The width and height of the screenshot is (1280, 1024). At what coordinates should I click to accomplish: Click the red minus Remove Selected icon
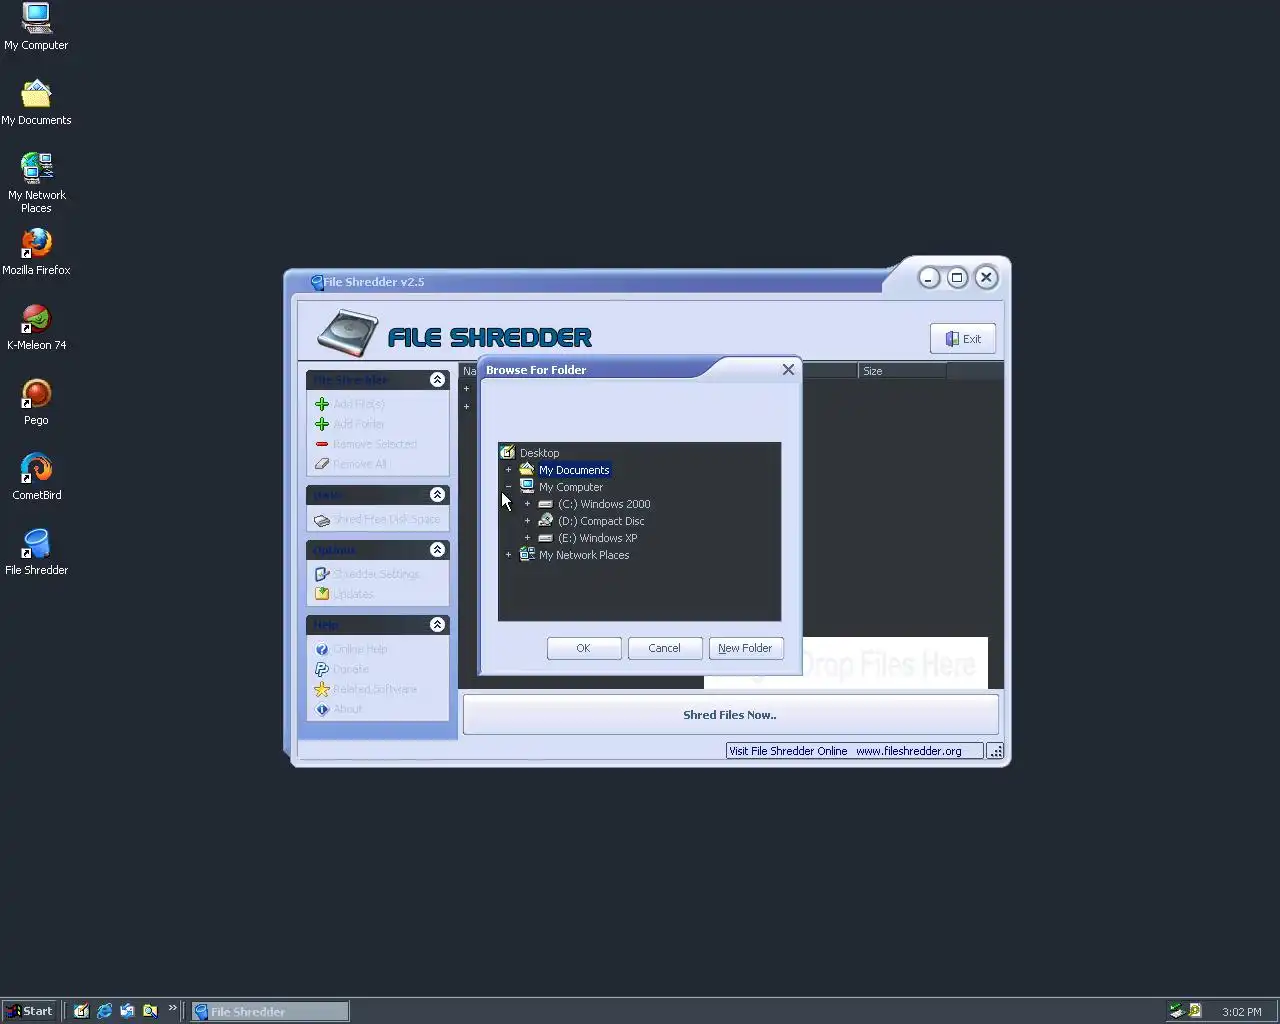tap(322, 444)
